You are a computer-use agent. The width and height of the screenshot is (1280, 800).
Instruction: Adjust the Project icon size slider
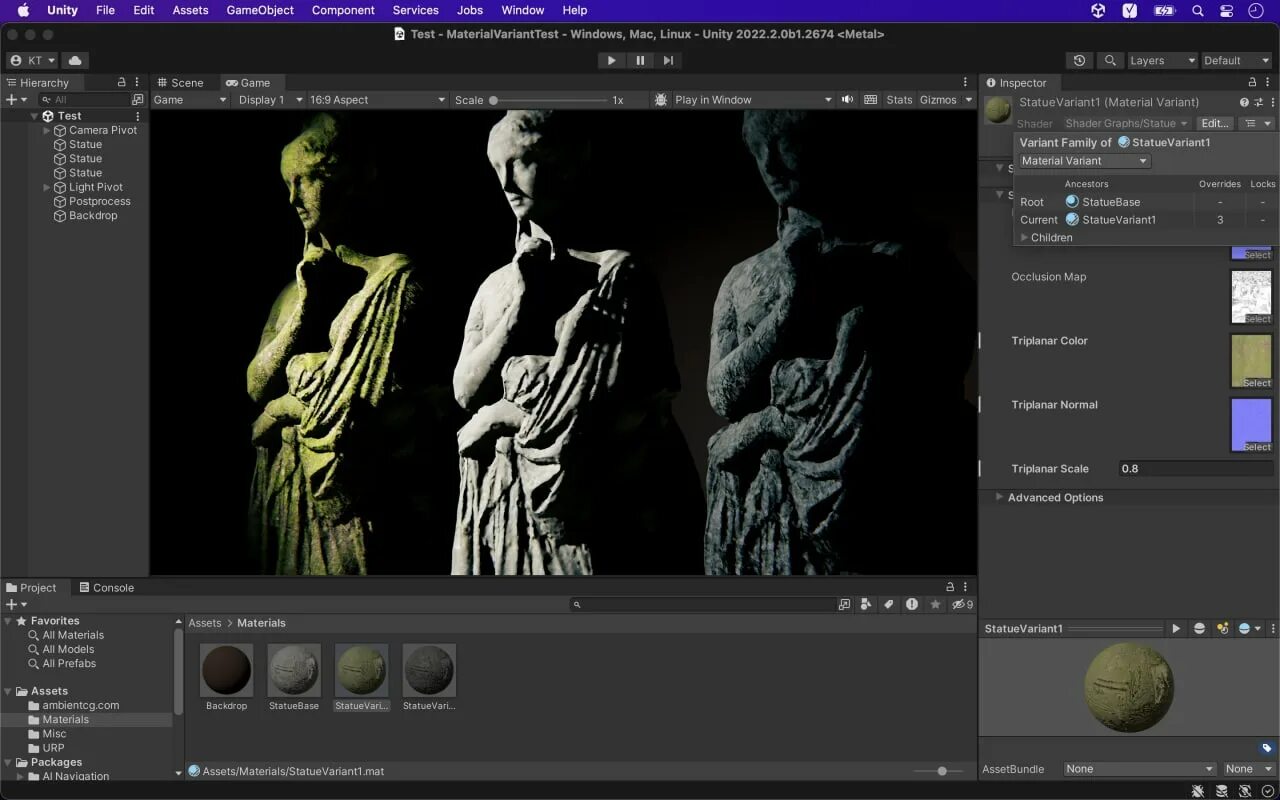point(938,771)
